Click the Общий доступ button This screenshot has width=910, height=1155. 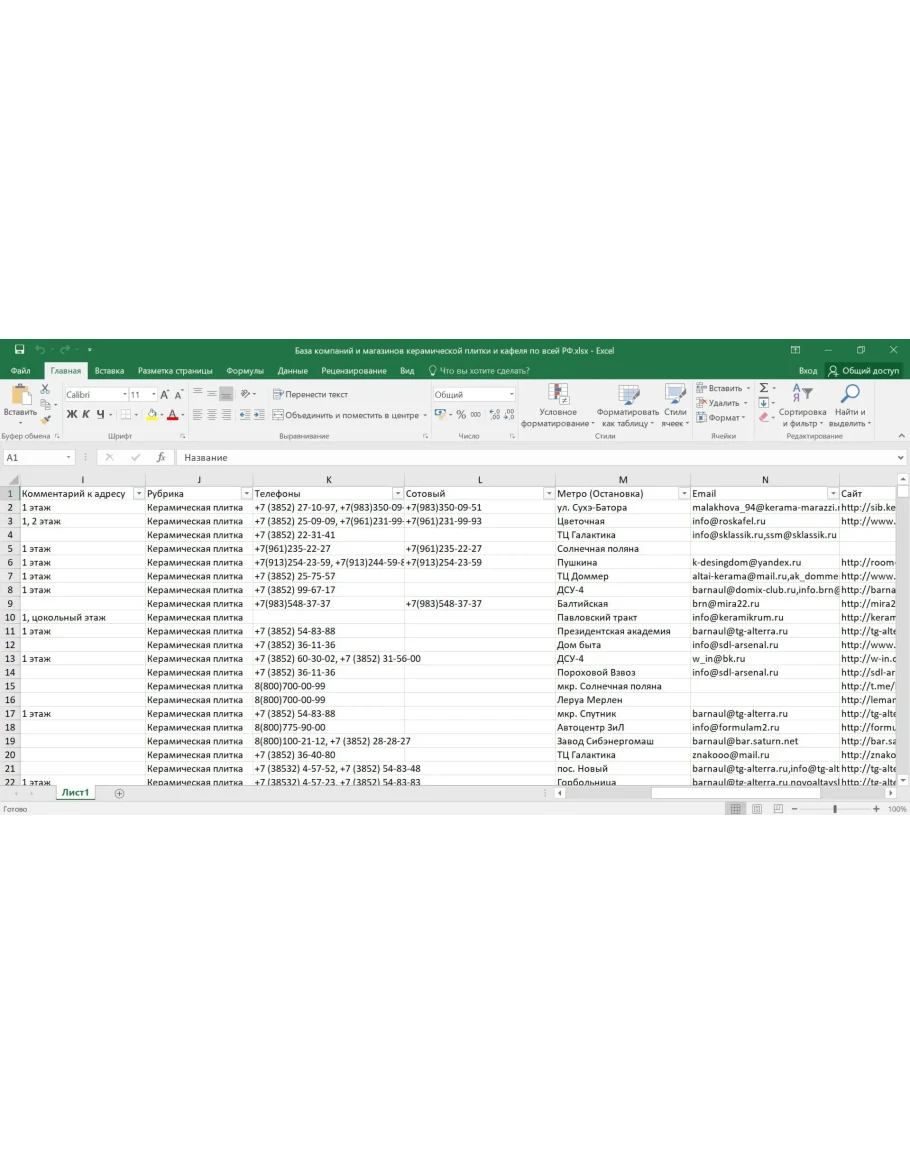pyautogui.click(x=864, y=371)
